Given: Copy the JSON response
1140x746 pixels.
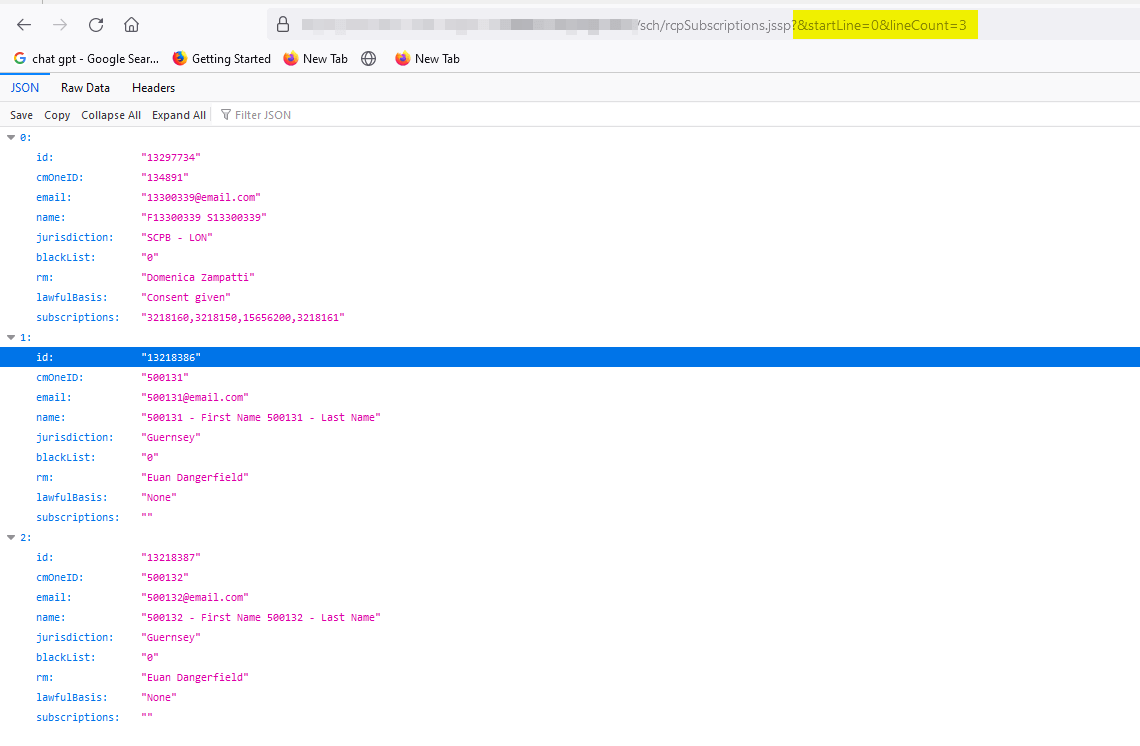Looking at the screenshot, I should [56, 114].
